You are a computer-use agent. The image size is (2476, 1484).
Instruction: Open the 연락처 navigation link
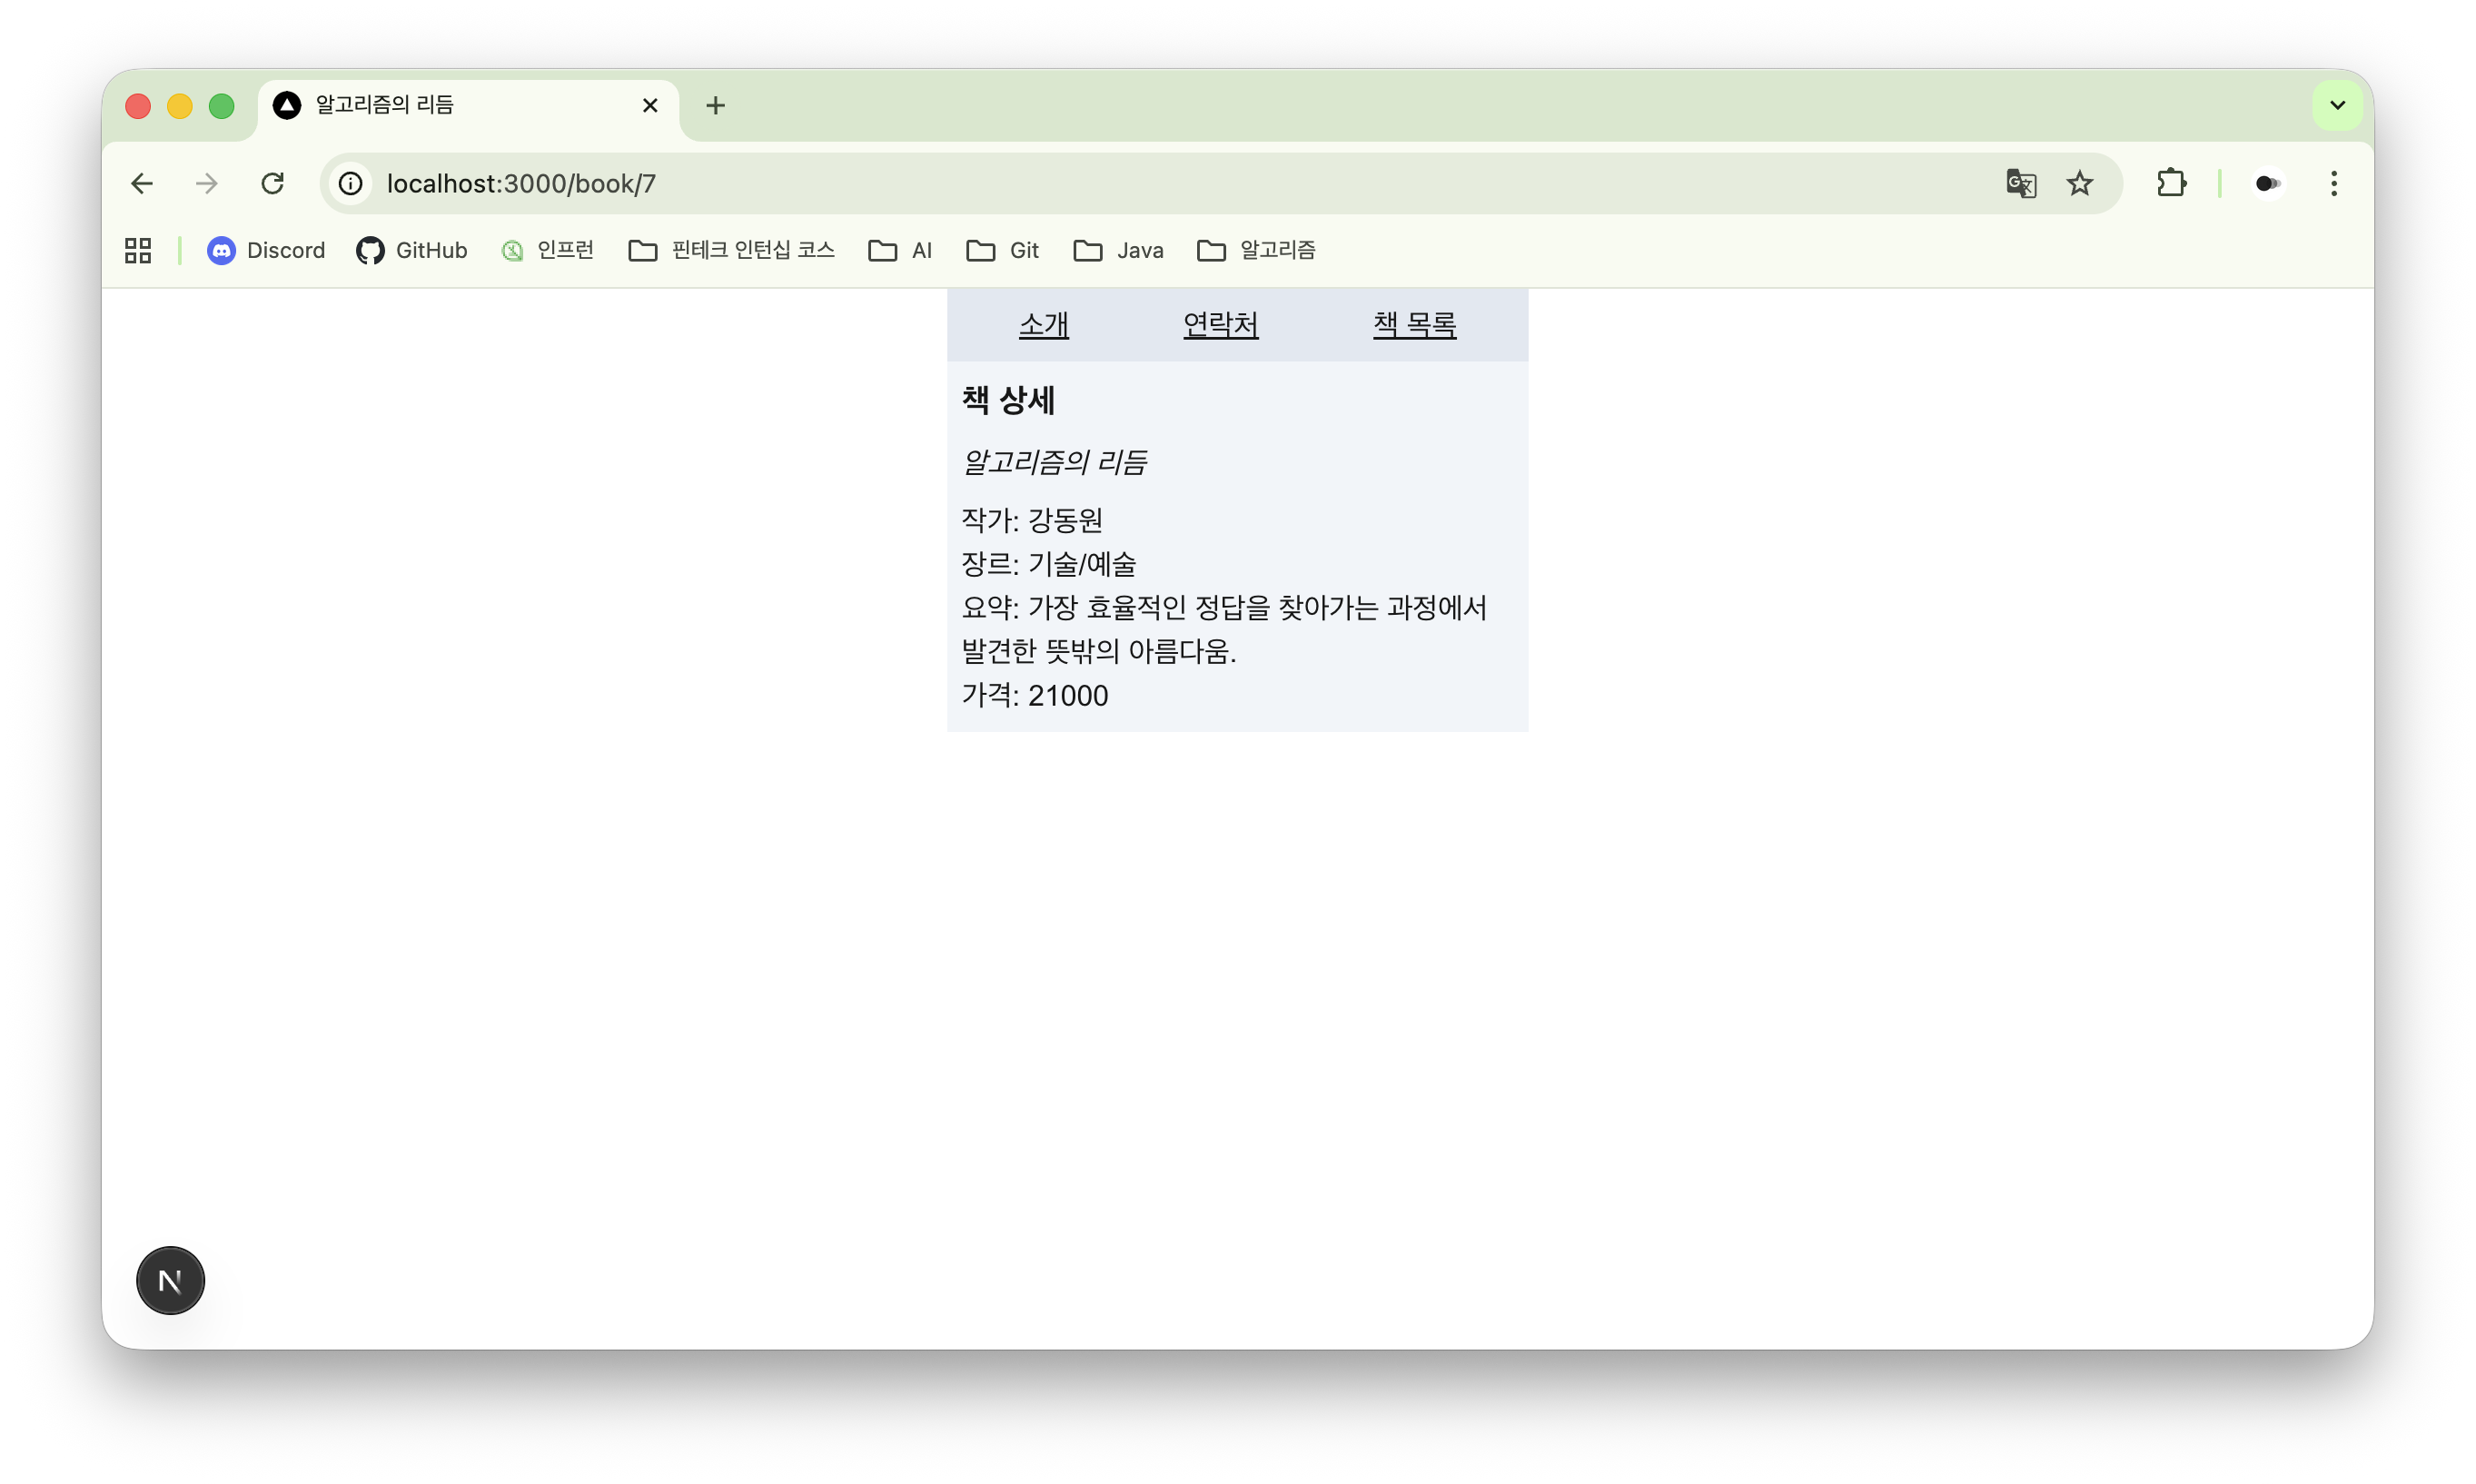1220,325
